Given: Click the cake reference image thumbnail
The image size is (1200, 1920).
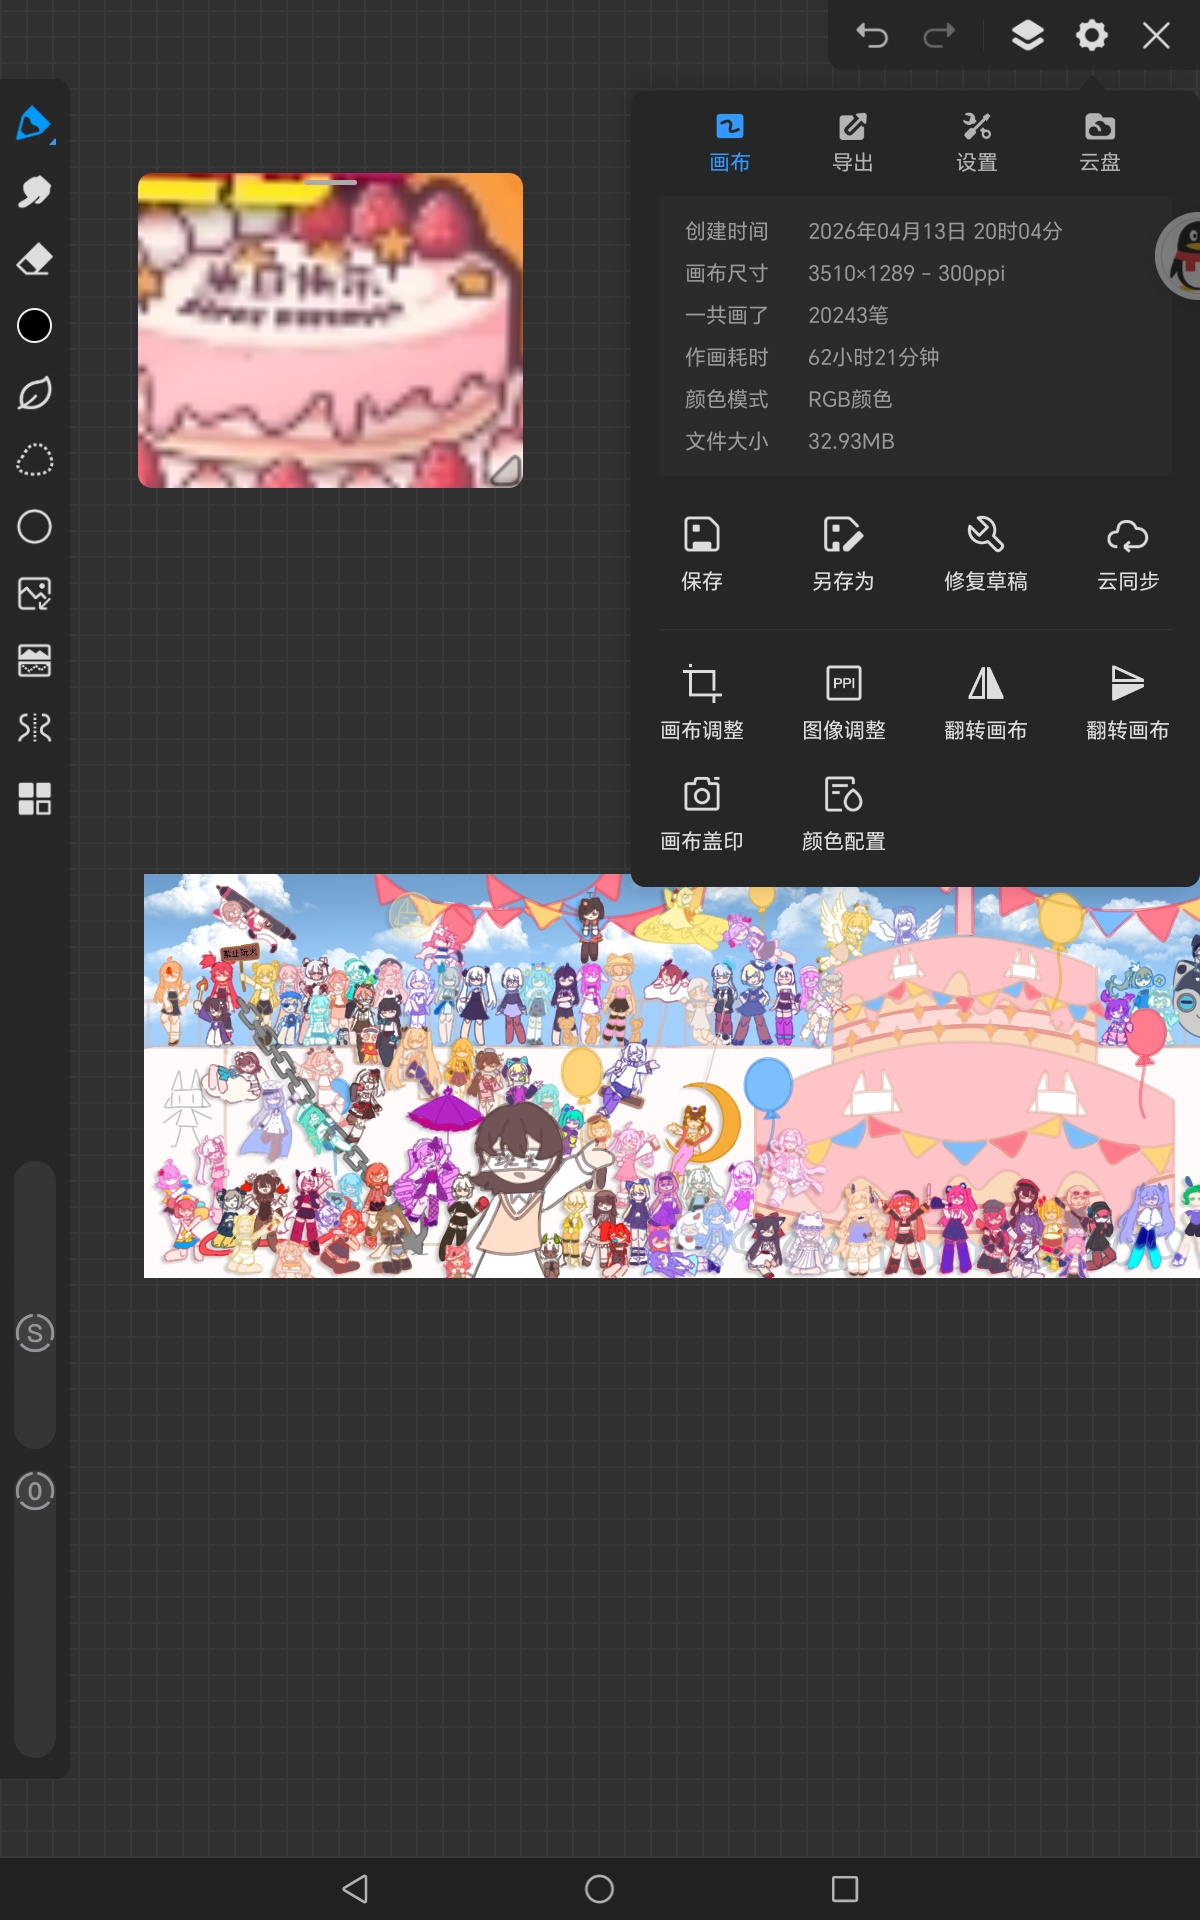Looking at the screenshot, I should [330, 330].
